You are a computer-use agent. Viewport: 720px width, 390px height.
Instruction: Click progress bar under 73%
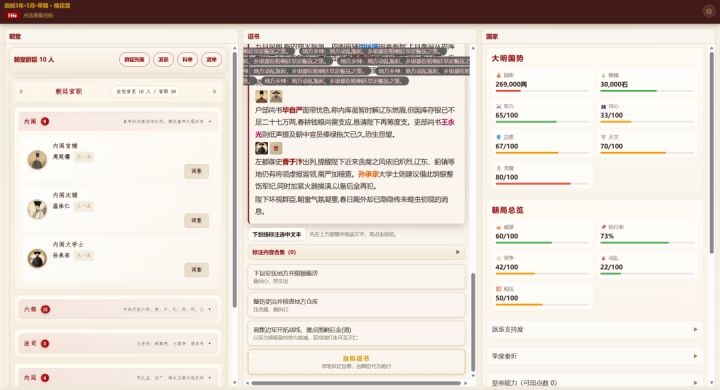(647, 243)
